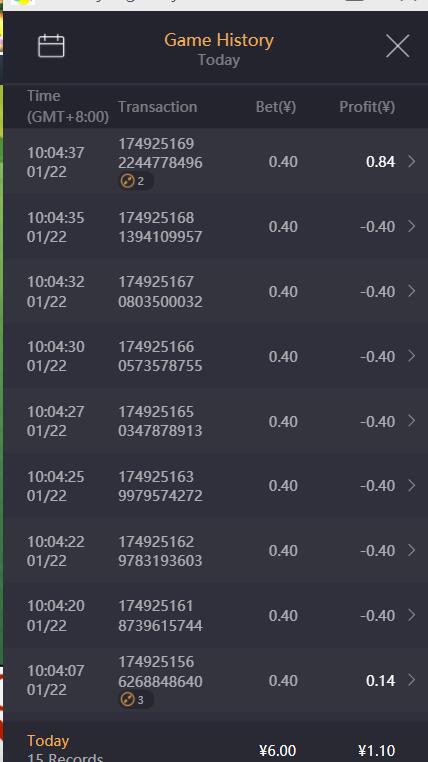Click the chevron on the 10:04:30 row
Viewport: 428px width, 762px height.
tap(411, 356)
